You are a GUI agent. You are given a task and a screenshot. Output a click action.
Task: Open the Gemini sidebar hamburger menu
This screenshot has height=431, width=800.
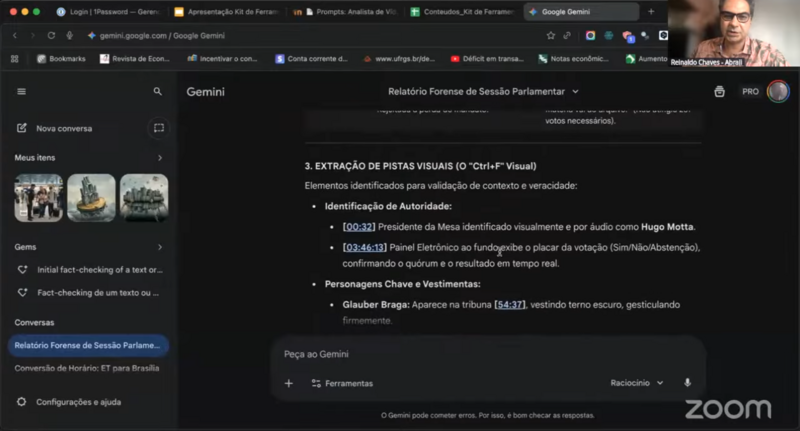[x=21, y=92]
